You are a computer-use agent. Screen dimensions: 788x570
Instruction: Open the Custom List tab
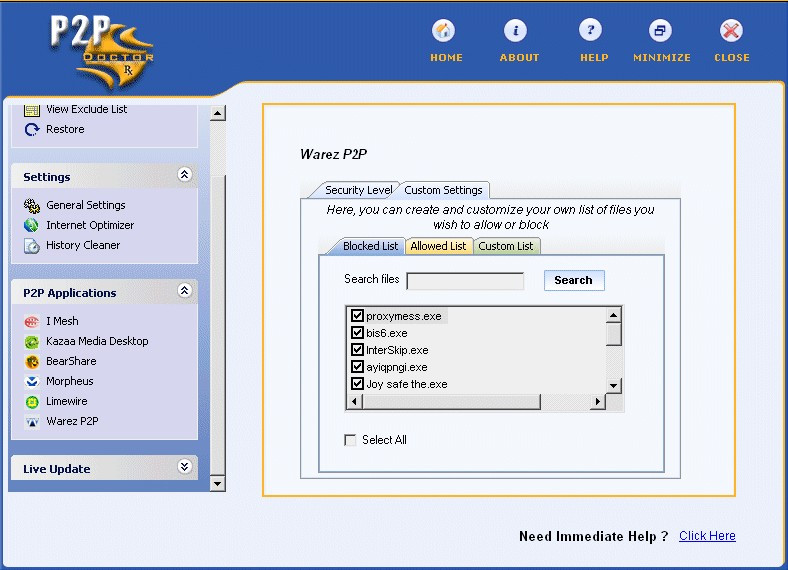[506, 246]
